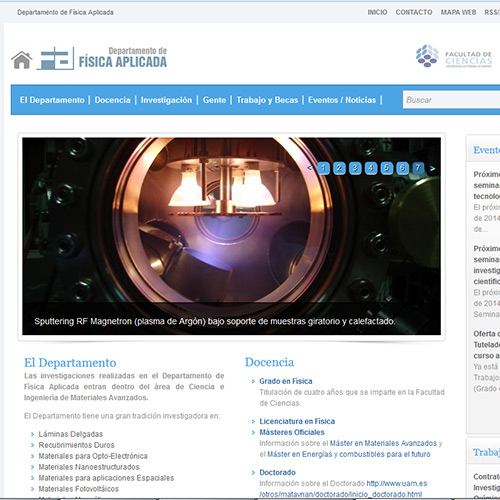Viewport: 500px width, 500px height.
Task: Open the Eventos / Noticias menu
Action: click(x=342, y=100)
